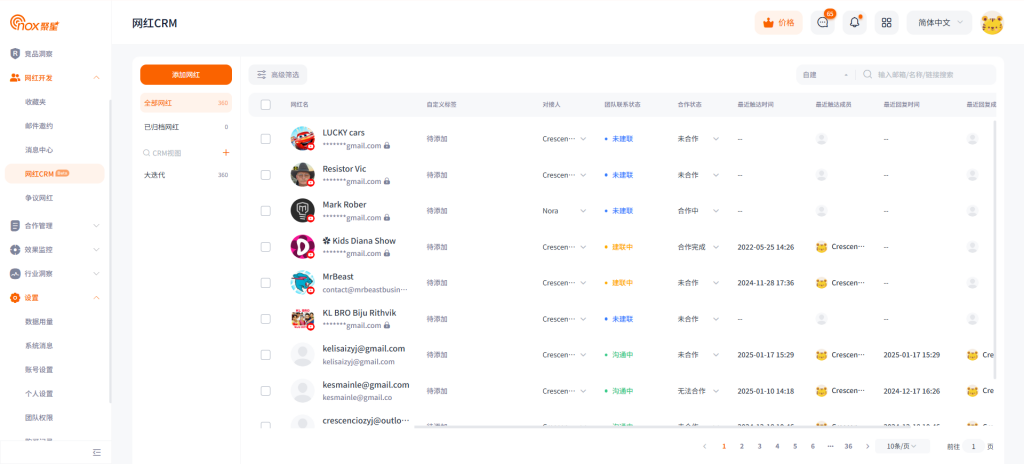1024x464 pixels.
Task: Open the 简体中文 language dropdown
Action: coord(938,23)
